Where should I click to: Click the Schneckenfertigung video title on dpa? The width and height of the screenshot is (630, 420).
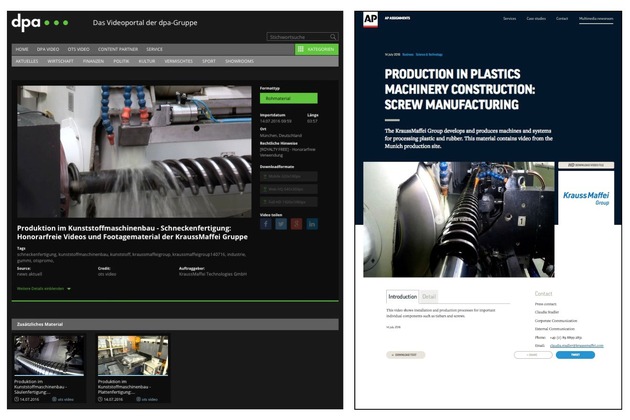coord(132,233)
